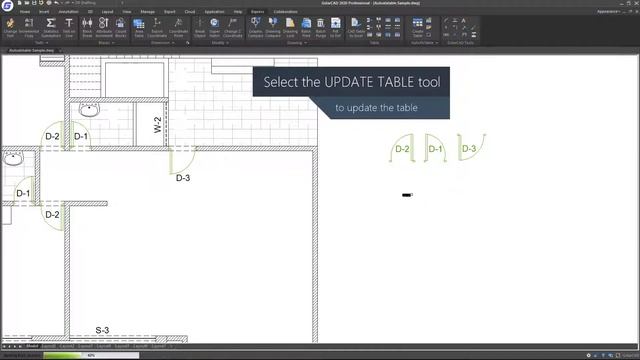Open the Collaboration ribbon tab
640x360 pixels.
coord(285,11)
